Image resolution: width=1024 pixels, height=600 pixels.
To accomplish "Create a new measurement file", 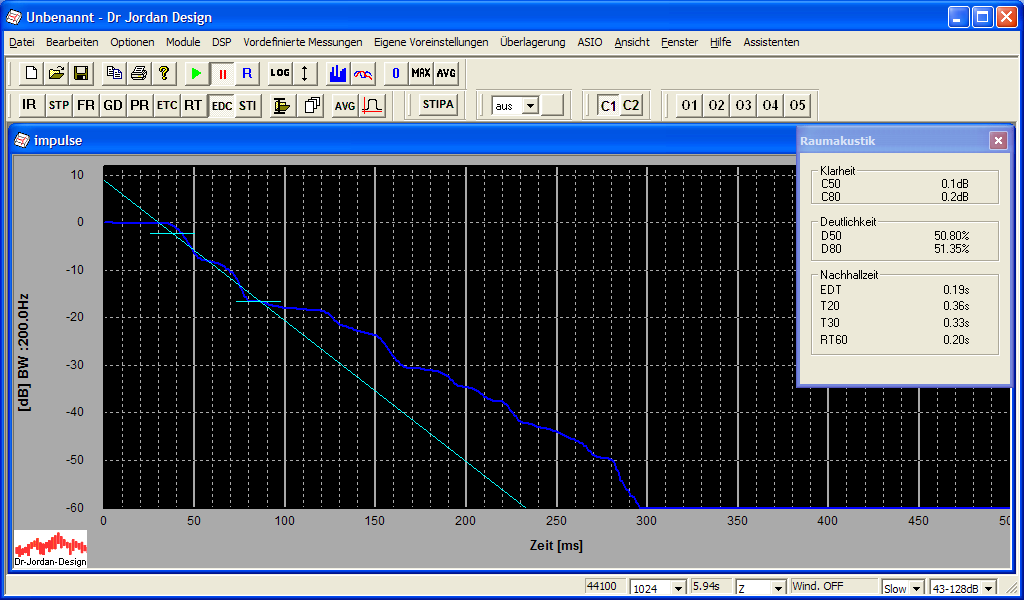I will click(x=31, y=73).
